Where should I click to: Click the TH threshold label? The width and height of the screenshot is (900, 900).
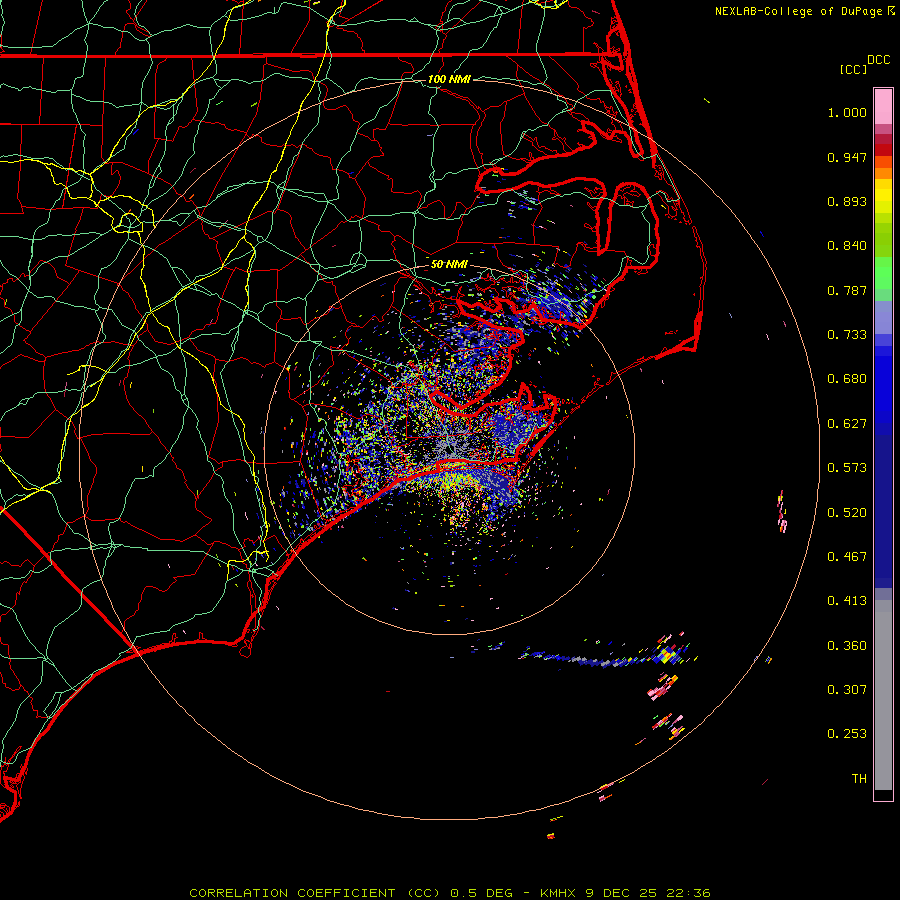859,779
